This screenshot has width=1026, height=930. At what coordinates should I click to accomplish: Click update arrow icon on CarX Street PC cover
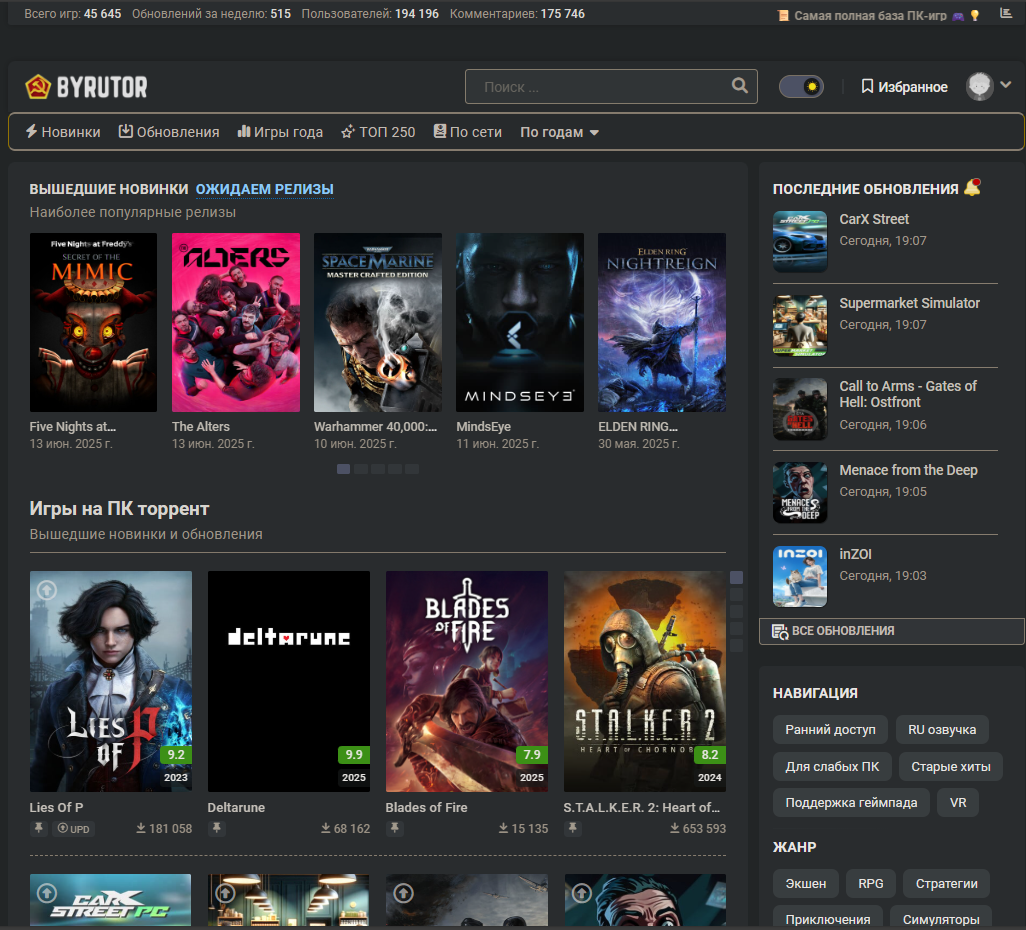click(46, 892)
